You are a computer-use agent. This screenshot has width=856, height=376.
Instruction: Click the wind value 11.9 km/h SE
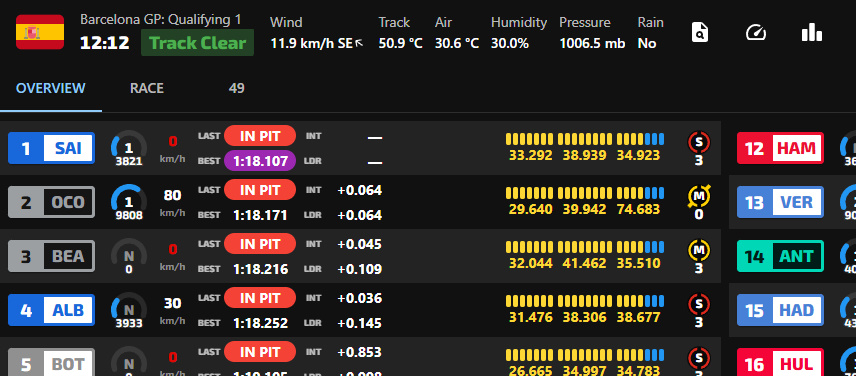pyautogui.click(x=312, y=44)
